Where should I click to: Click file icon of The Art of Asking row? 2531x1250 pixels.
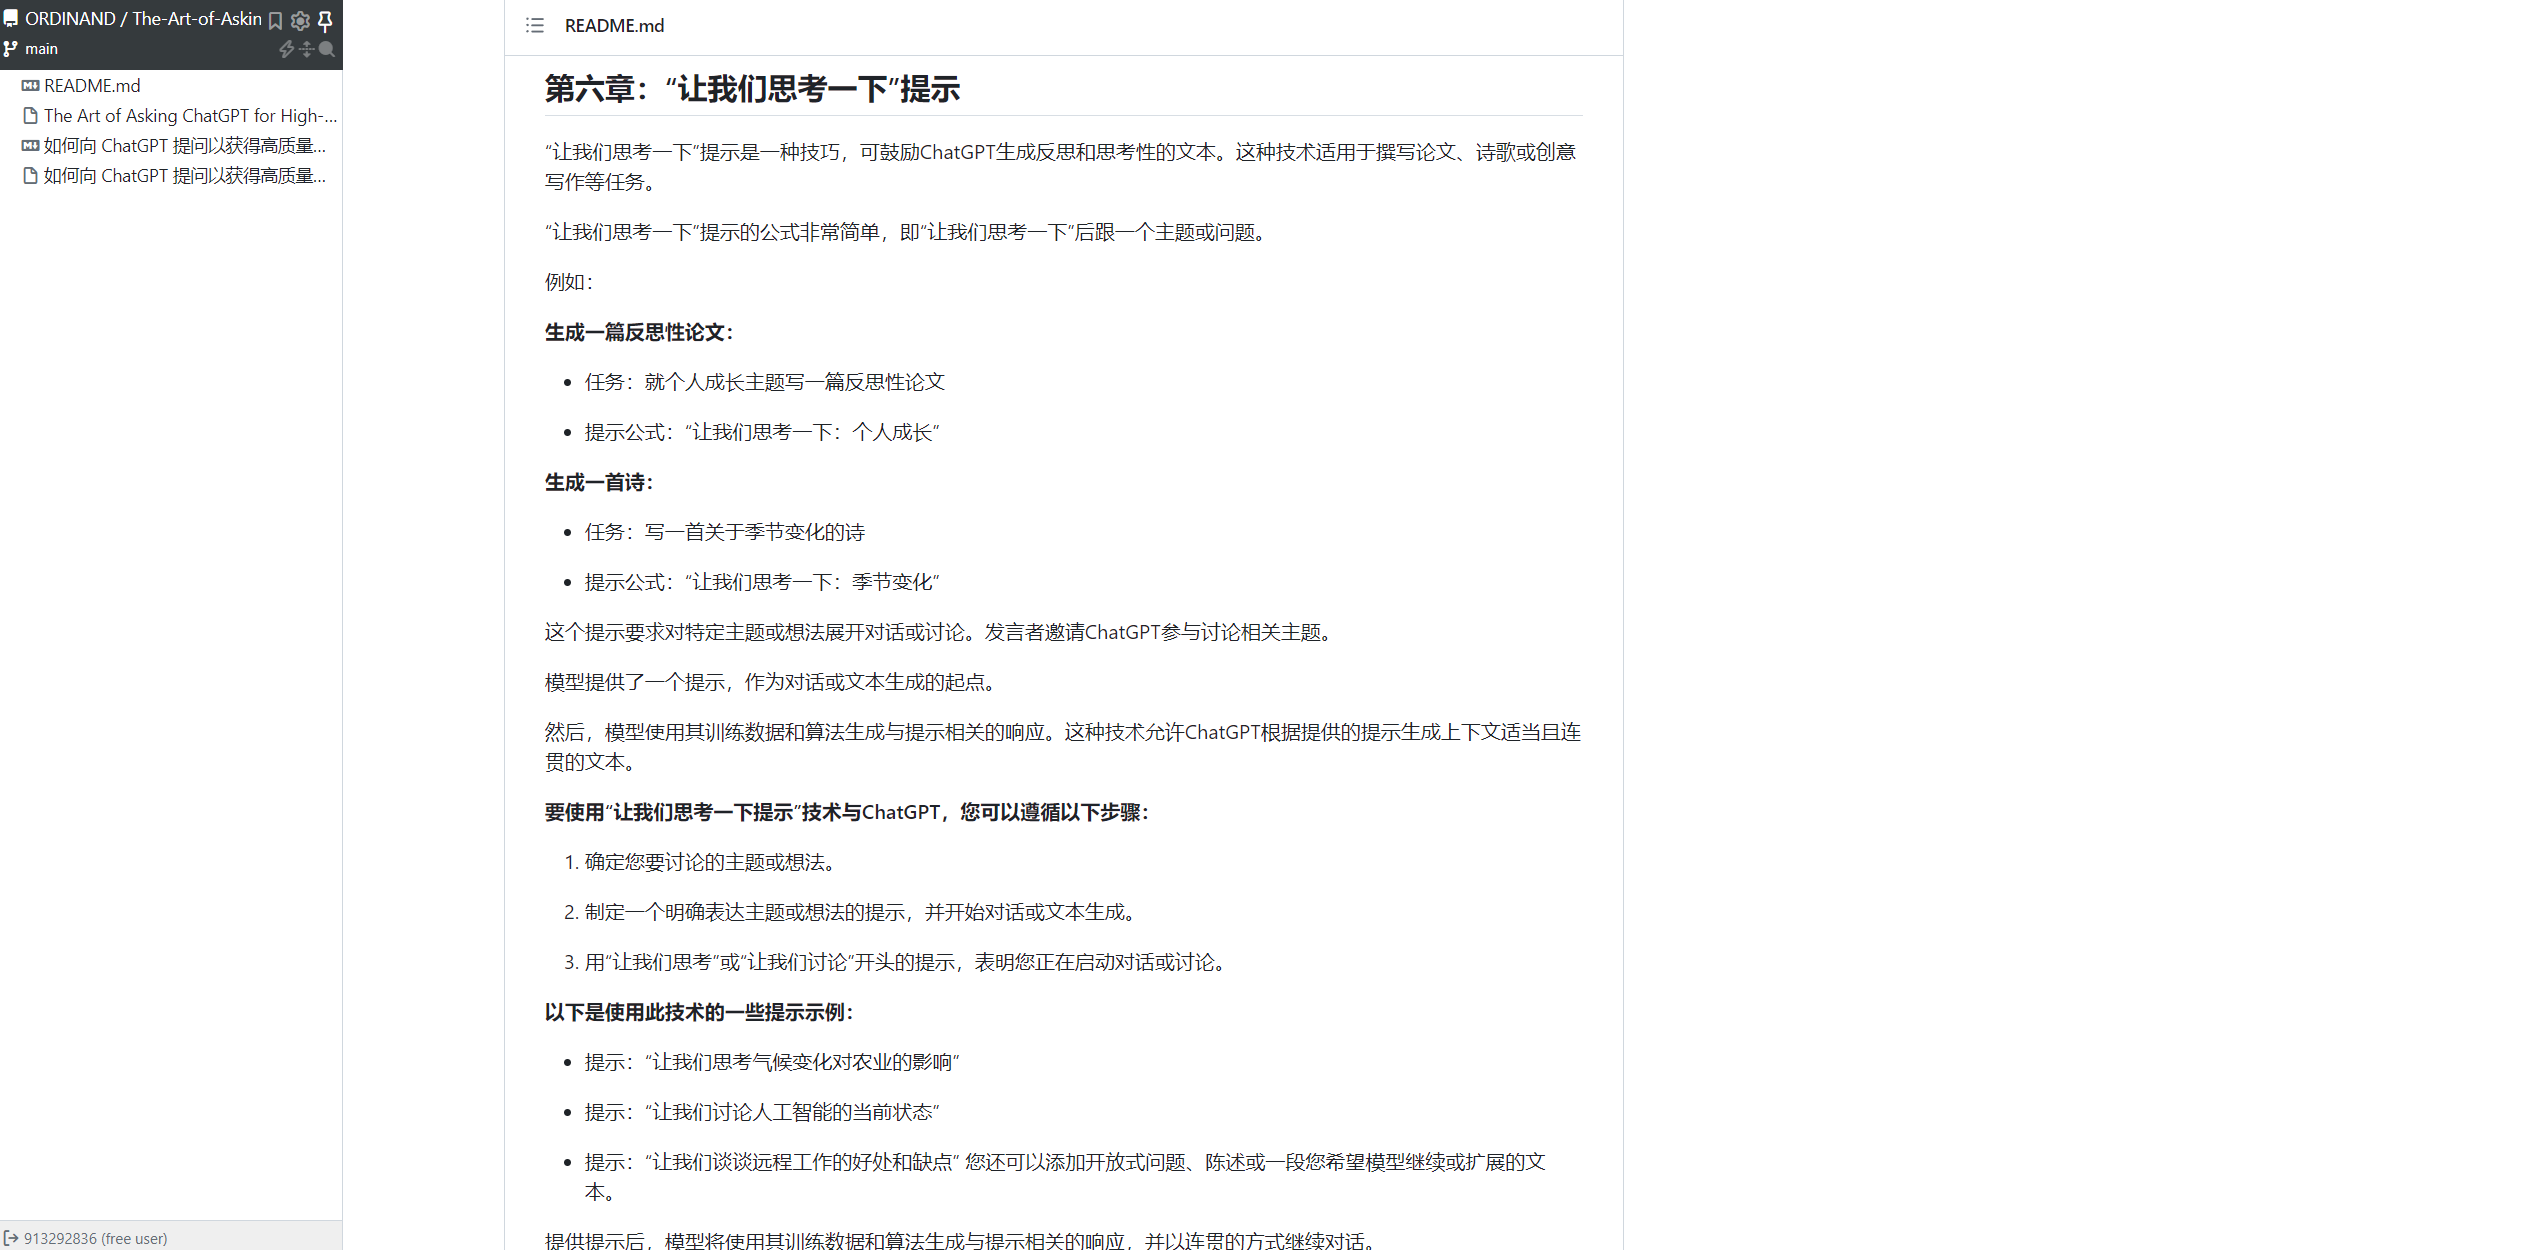(x=31, y=116)
